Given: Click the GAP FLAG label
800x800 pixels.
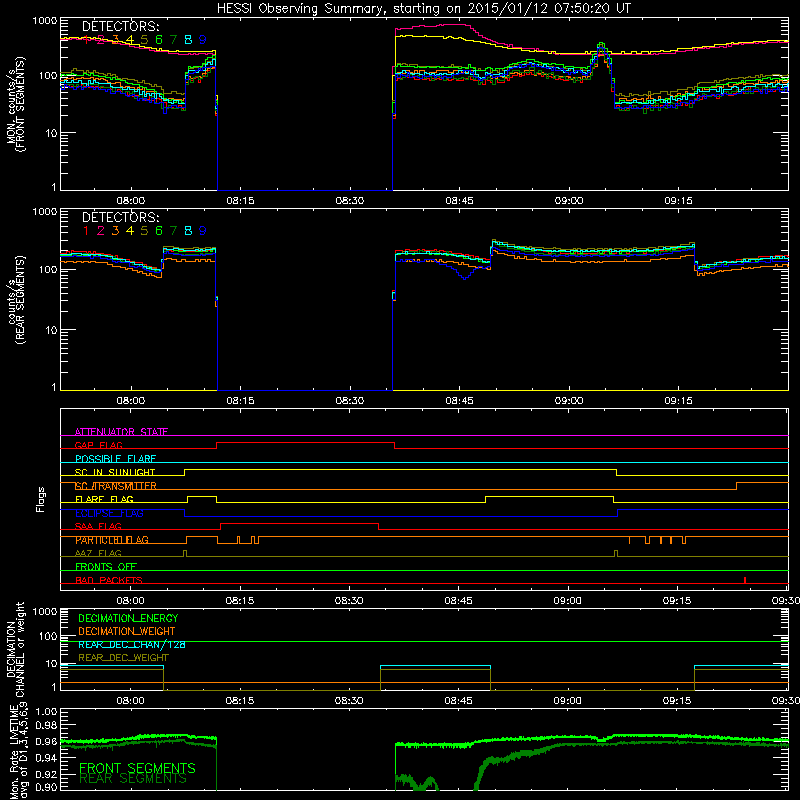Looking at the screenshot, I should click(x=98, y=445).
